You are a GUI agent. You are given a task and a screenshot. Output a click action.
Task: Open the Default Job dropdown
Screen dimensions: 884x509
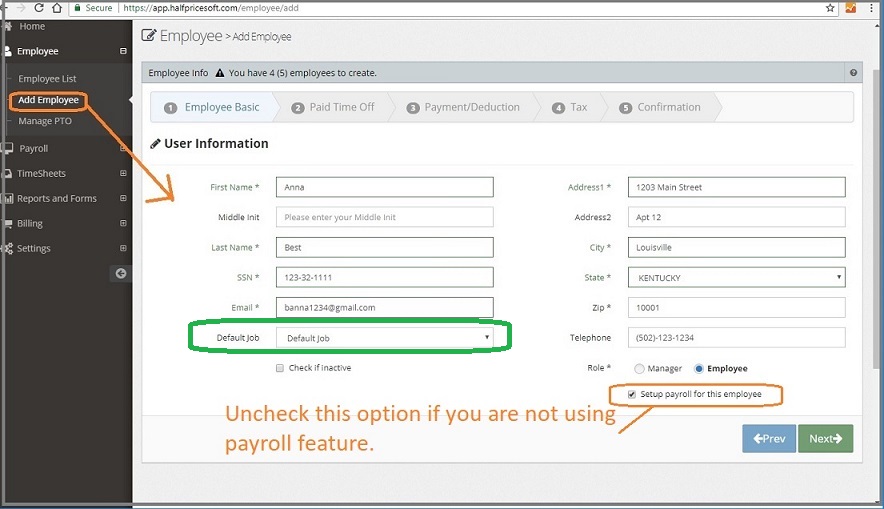[384, 338]
